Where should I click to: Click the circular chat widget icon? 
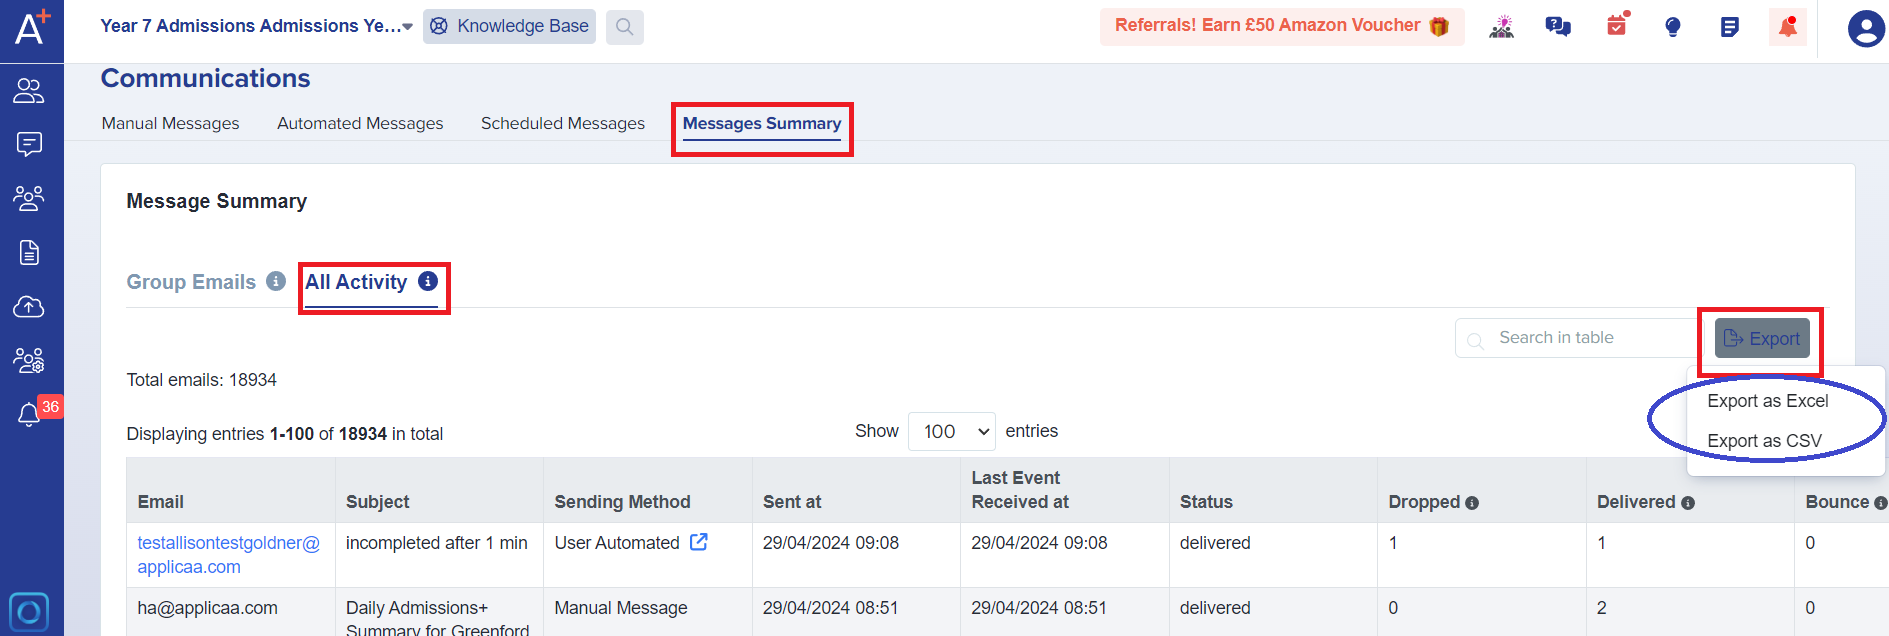(x=29, y=611)
